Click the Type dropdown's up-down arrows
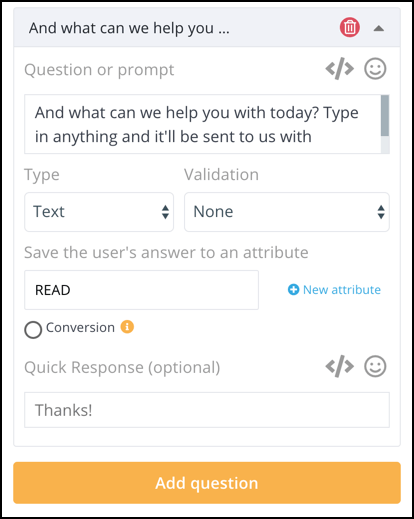This screenshot has width=414, height=519. [165, 212]
